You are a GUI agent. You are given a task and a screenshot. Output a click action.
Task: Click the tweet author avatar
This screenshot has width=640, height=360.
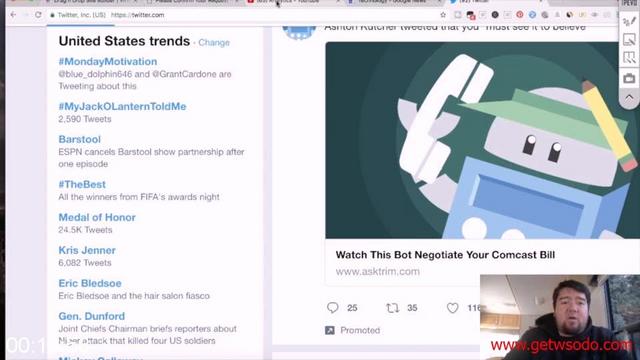pyautogui.click(x=299, y=32)
